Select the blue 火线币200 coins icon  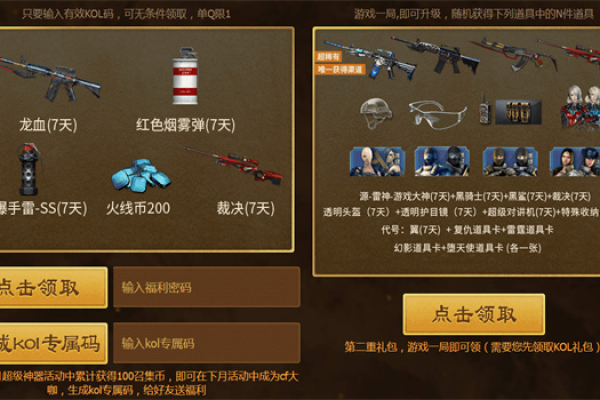pyautogui.click(x=140, y=175)
